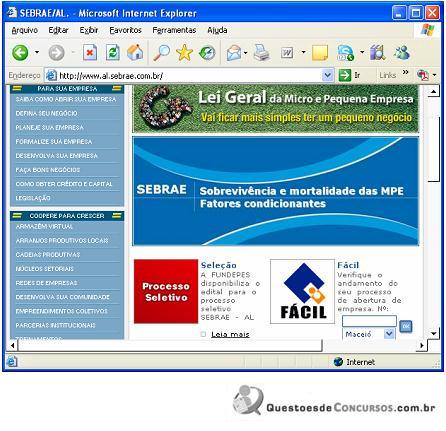Click the green Ir go arrow
Viewport: 446px width, 431px height.
(345, 75)
